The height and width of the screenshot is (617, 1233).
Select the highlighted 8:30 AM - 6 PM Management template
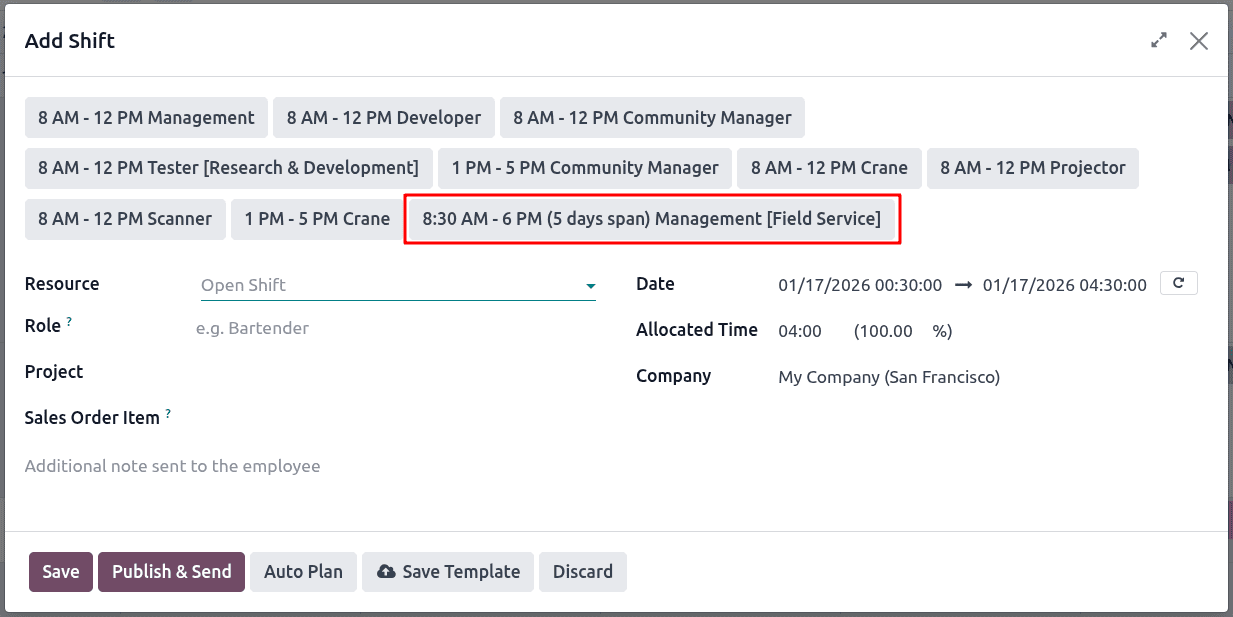click(652, 218)
